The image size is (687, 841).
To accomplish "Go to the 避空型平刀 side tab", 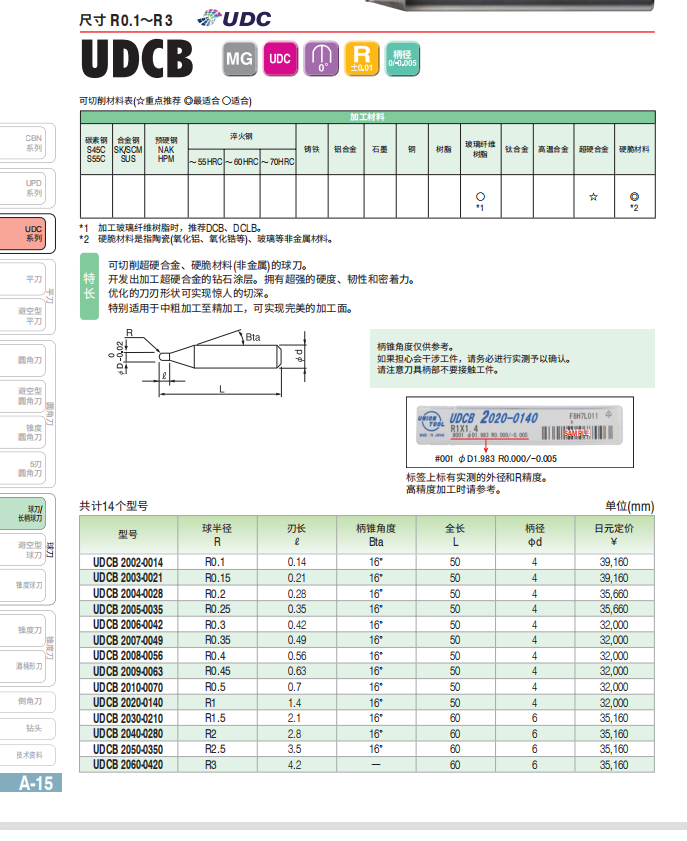I will (x=23, y=316).
